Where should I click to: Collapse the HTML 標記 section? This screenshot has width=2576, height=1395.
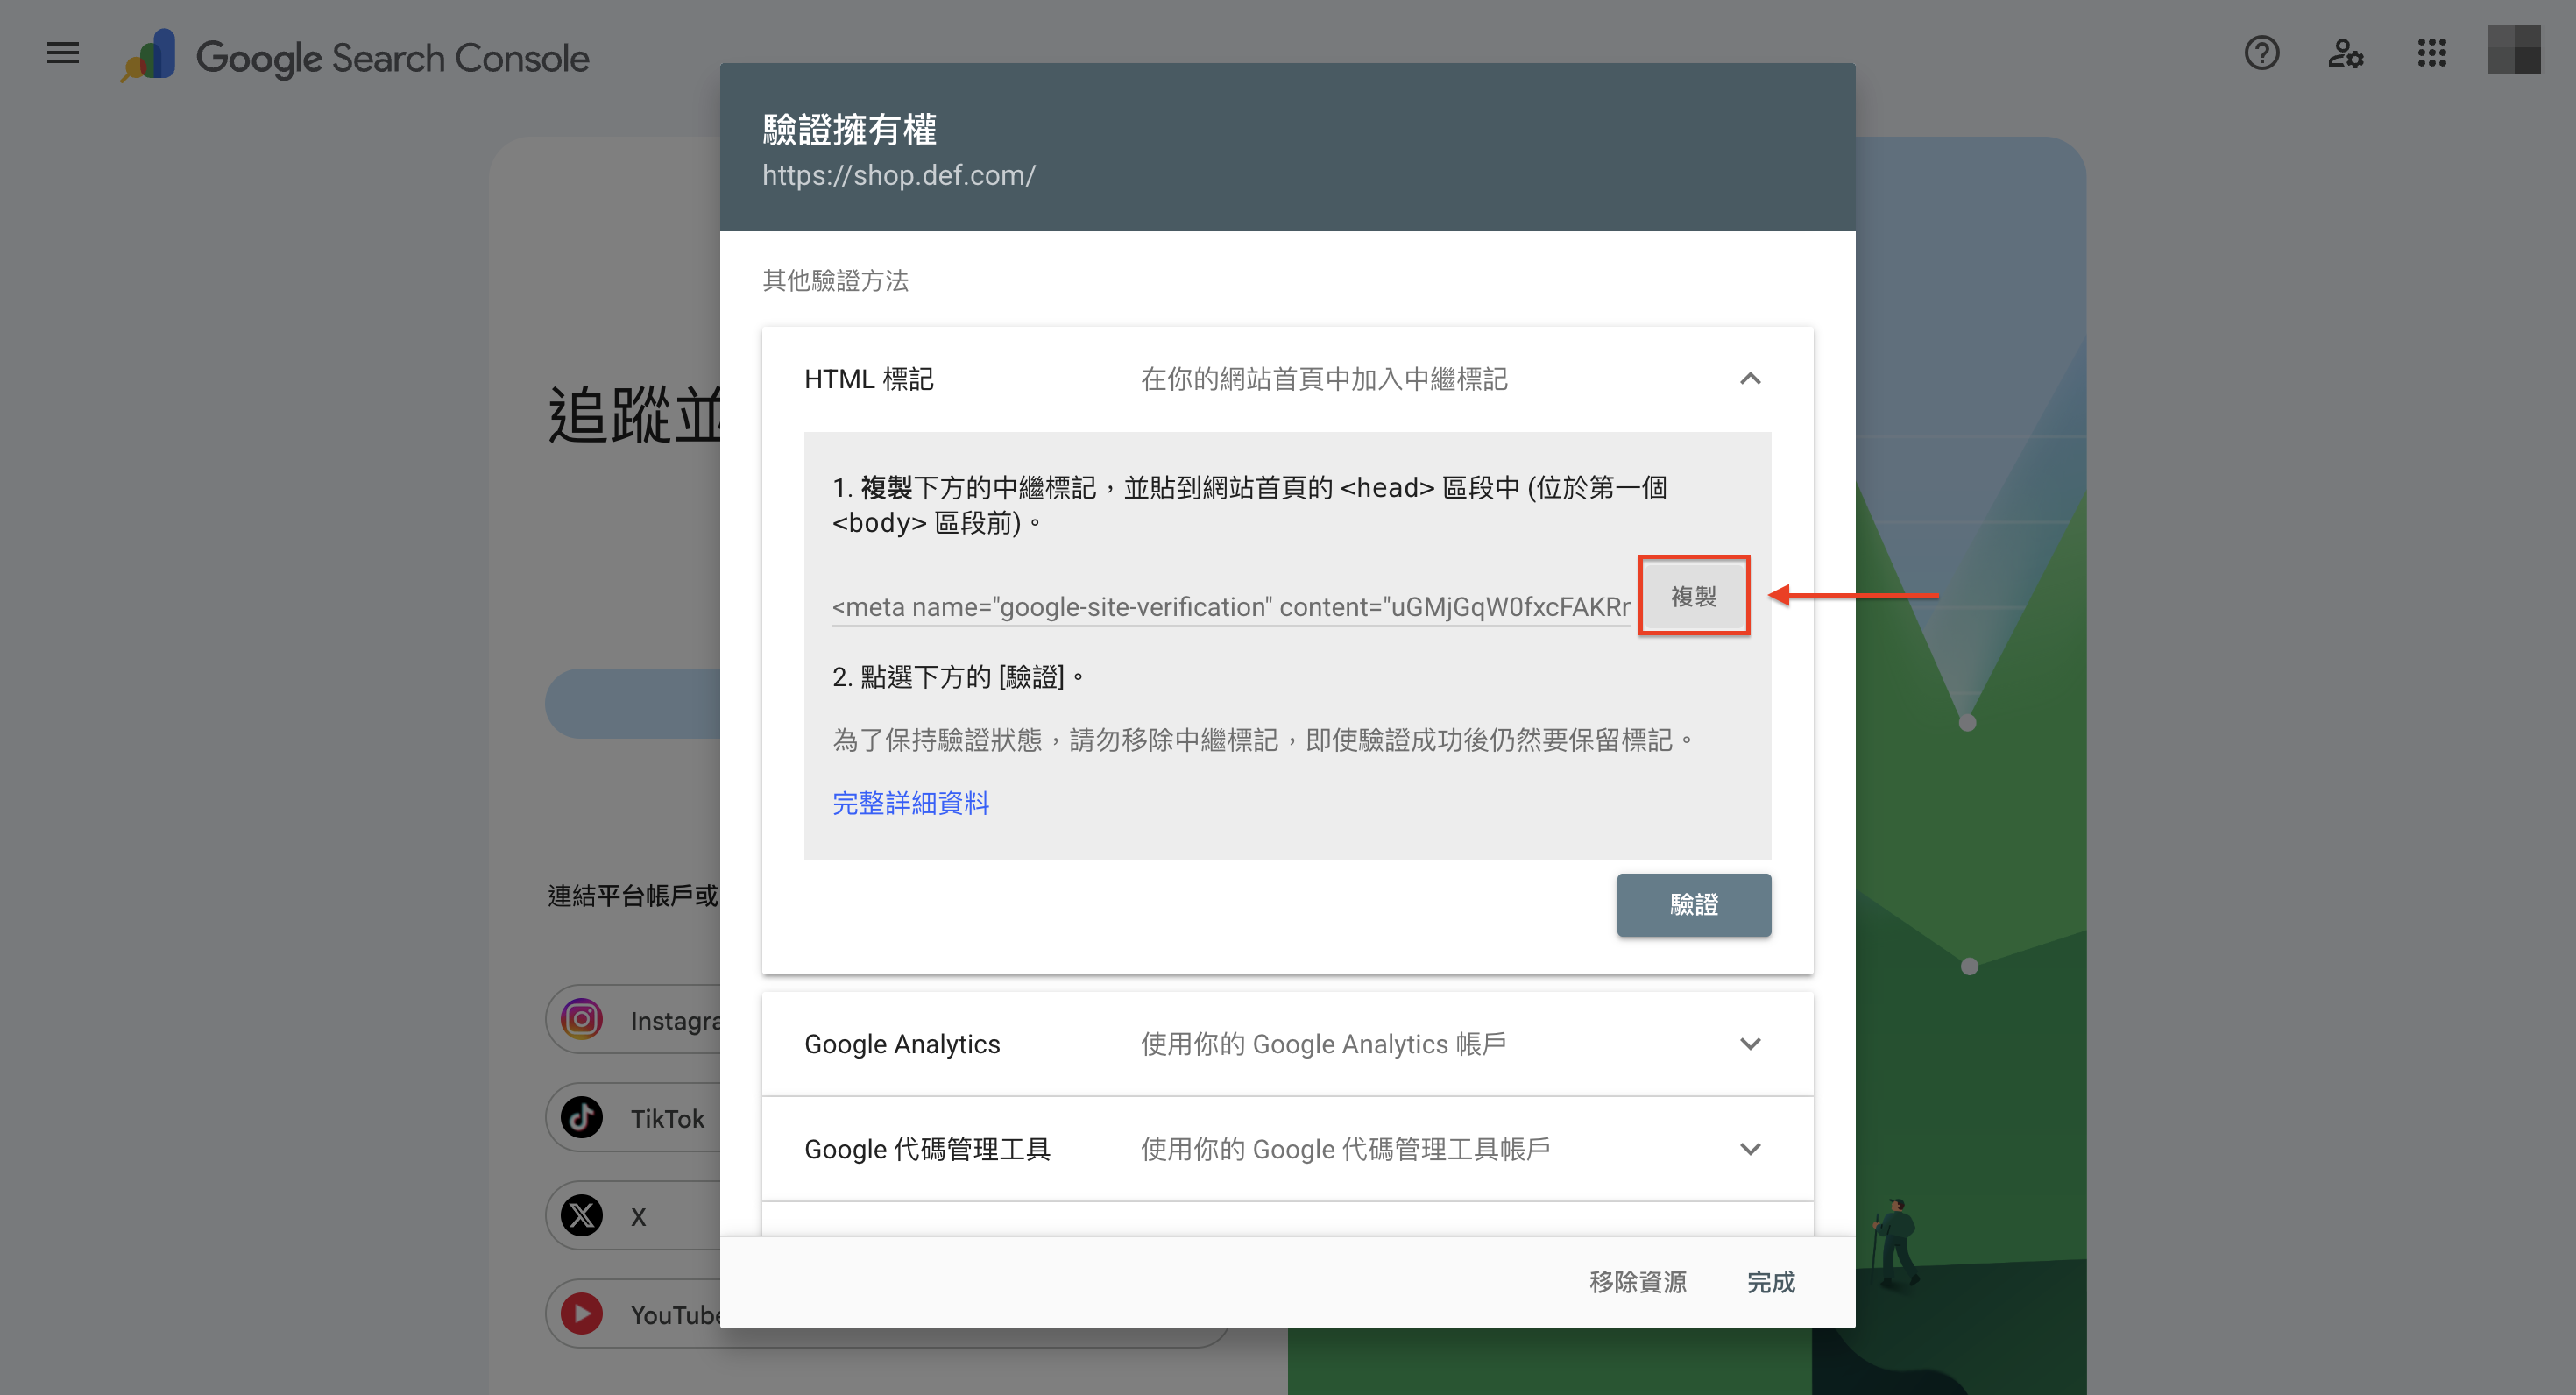1749,379
